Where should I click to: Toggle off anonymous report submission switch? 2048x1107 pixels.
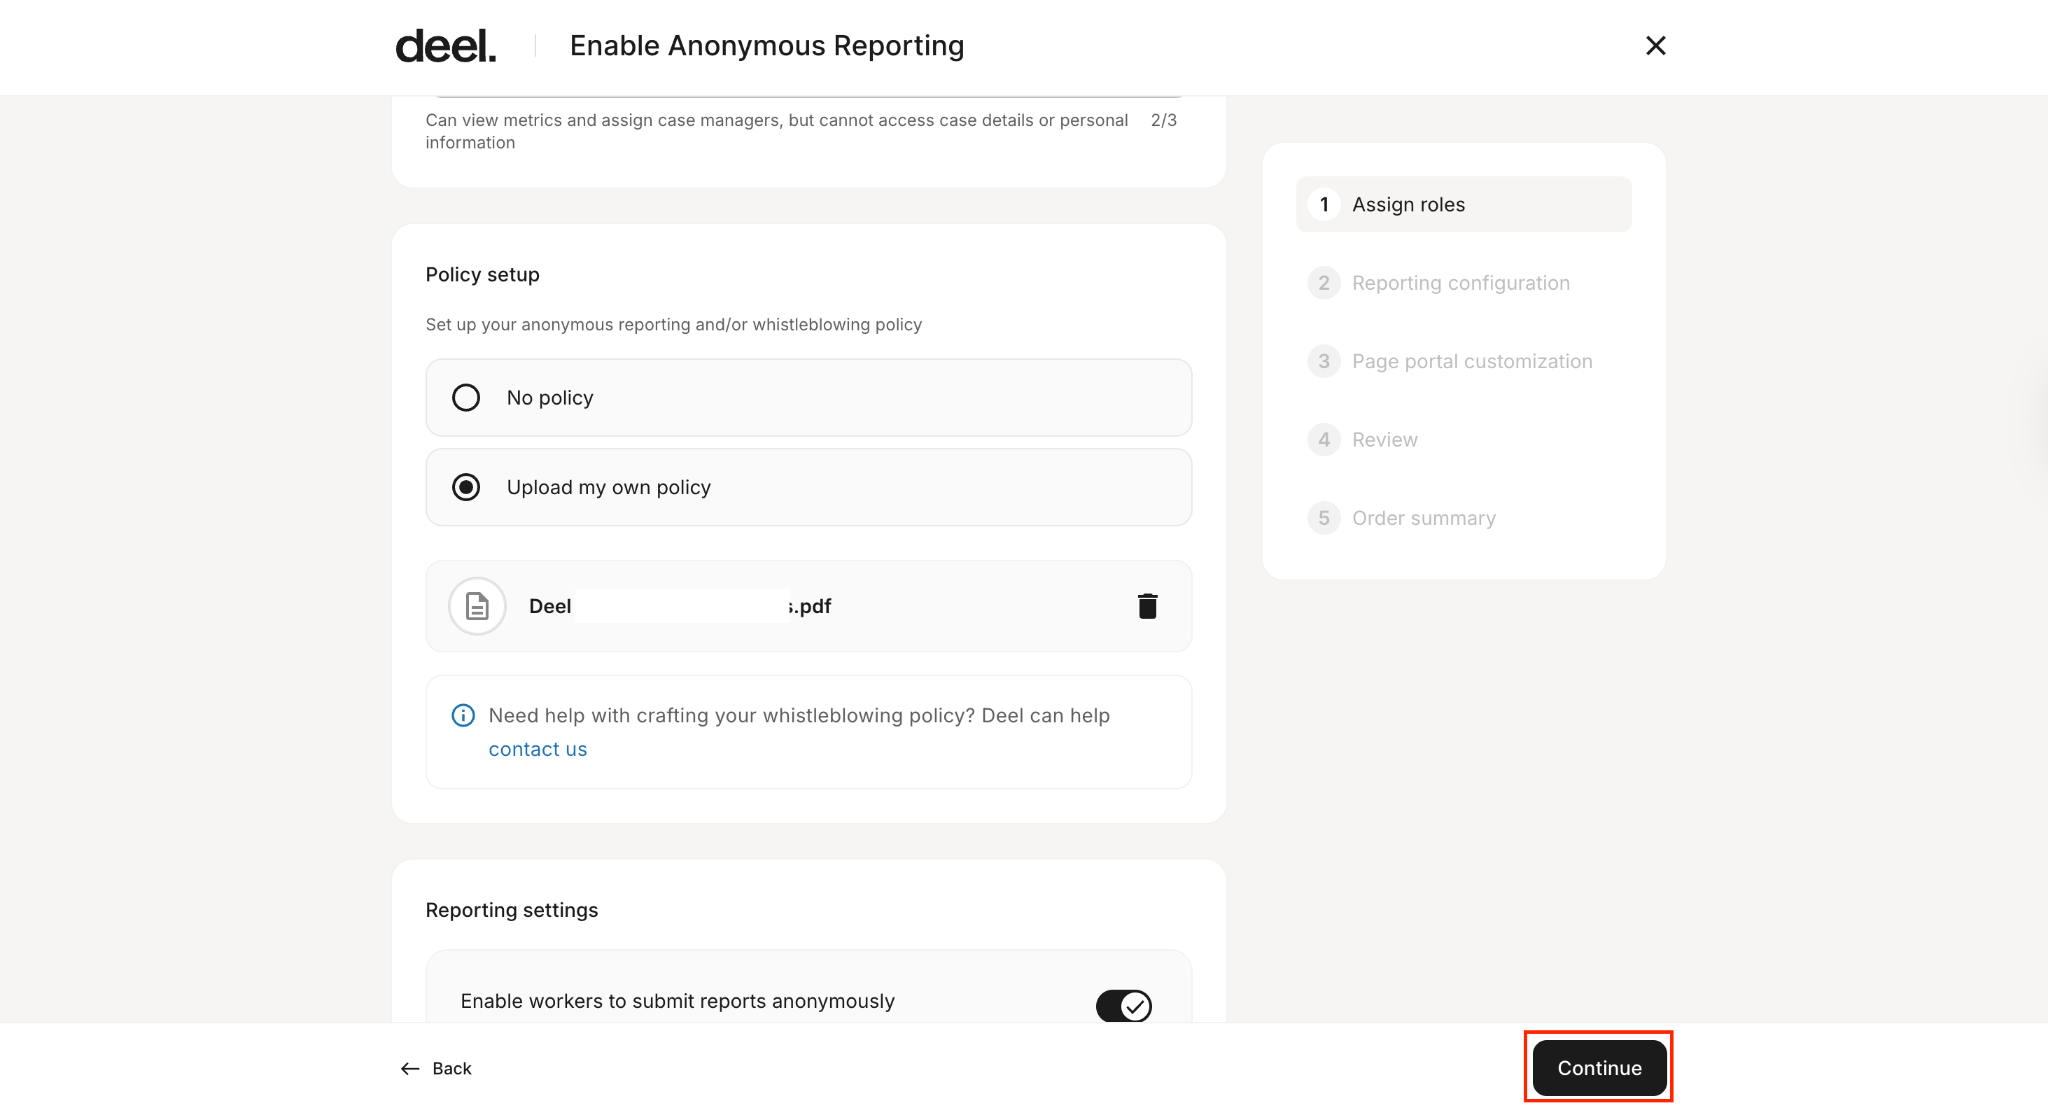click(1123, 1005)
